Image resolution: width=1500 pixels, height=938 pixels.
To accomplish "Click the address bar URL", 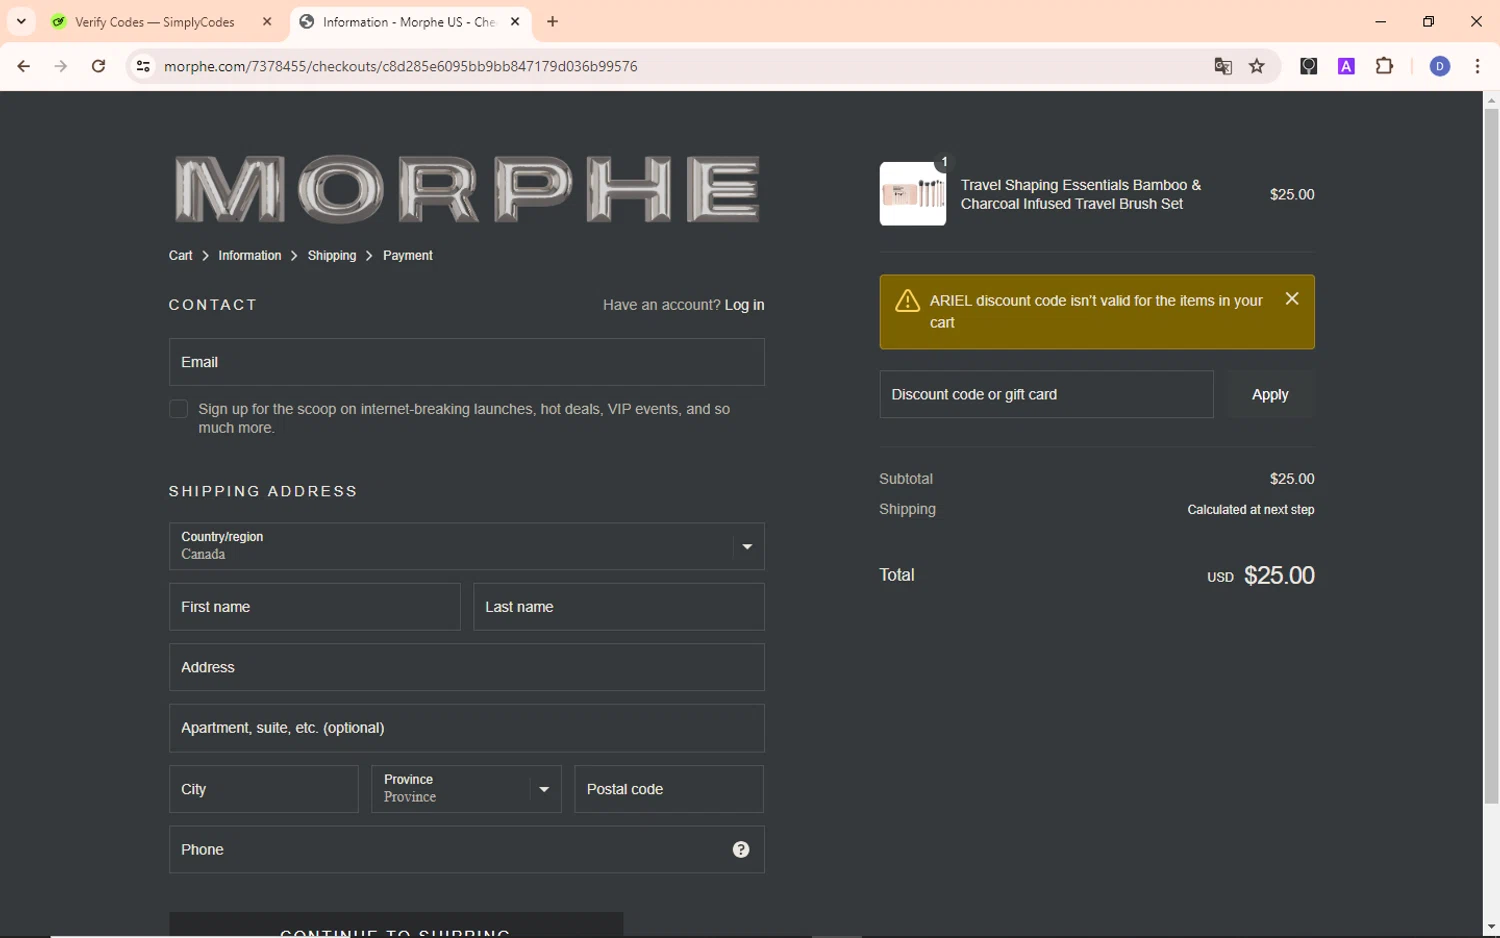I will click(x=400, y=66).
